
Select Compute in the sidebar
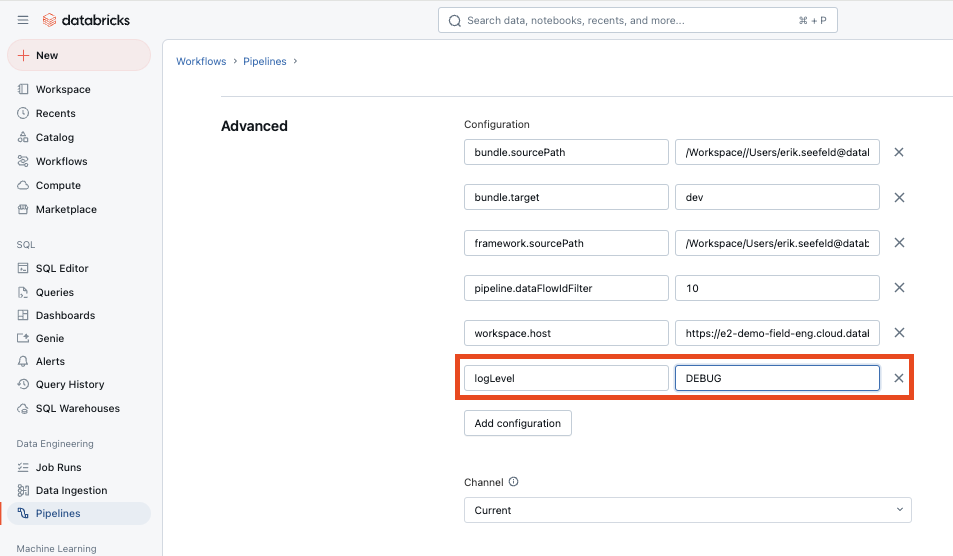coord(58,185)
